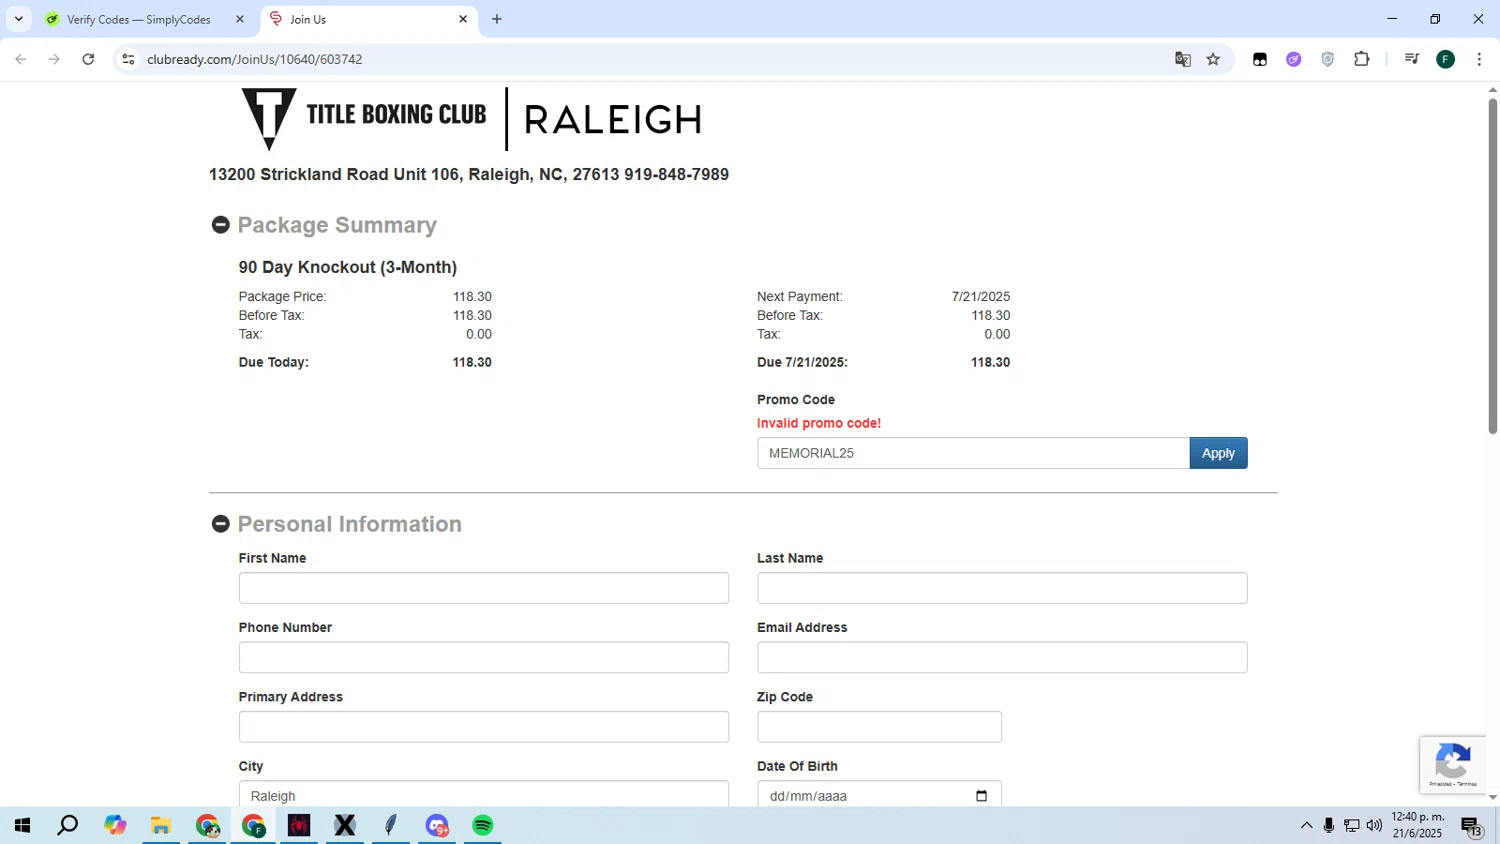Screen dimensions: 1500x844
Task: Click the City field containing Raleigh
Action: click(484, 794)
